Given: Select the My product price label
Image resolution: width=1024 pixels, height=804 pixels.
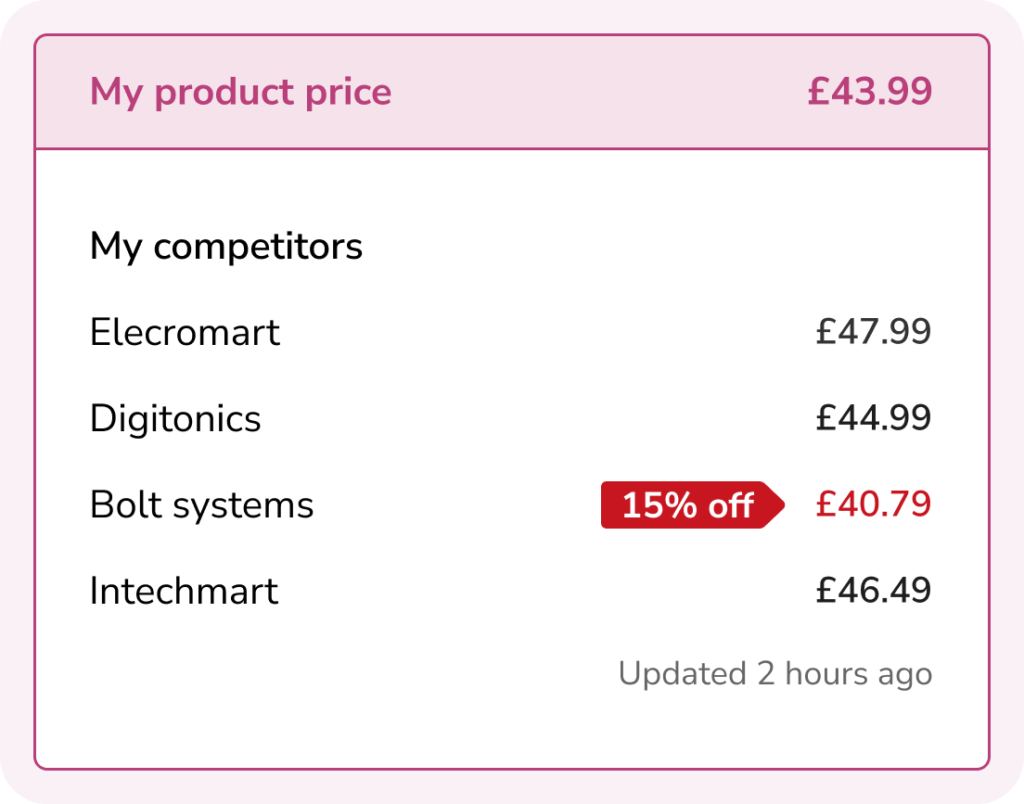Looking at the screenshot, I should tap(240, 92).
